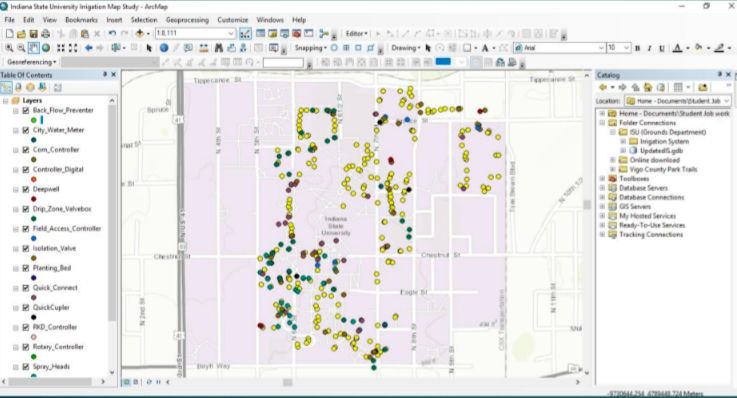This screenshot has height=398, width=737.
Task: Open the font size dropdown
Action: (x=627, y=48)
